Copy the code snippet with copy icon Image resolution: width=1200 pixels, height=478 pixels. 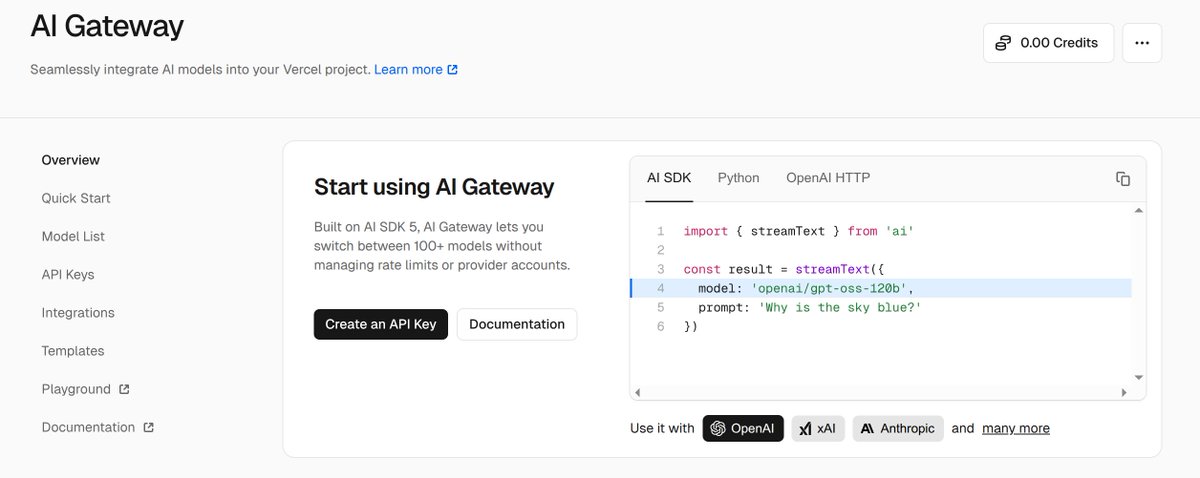click(1123, 179)
